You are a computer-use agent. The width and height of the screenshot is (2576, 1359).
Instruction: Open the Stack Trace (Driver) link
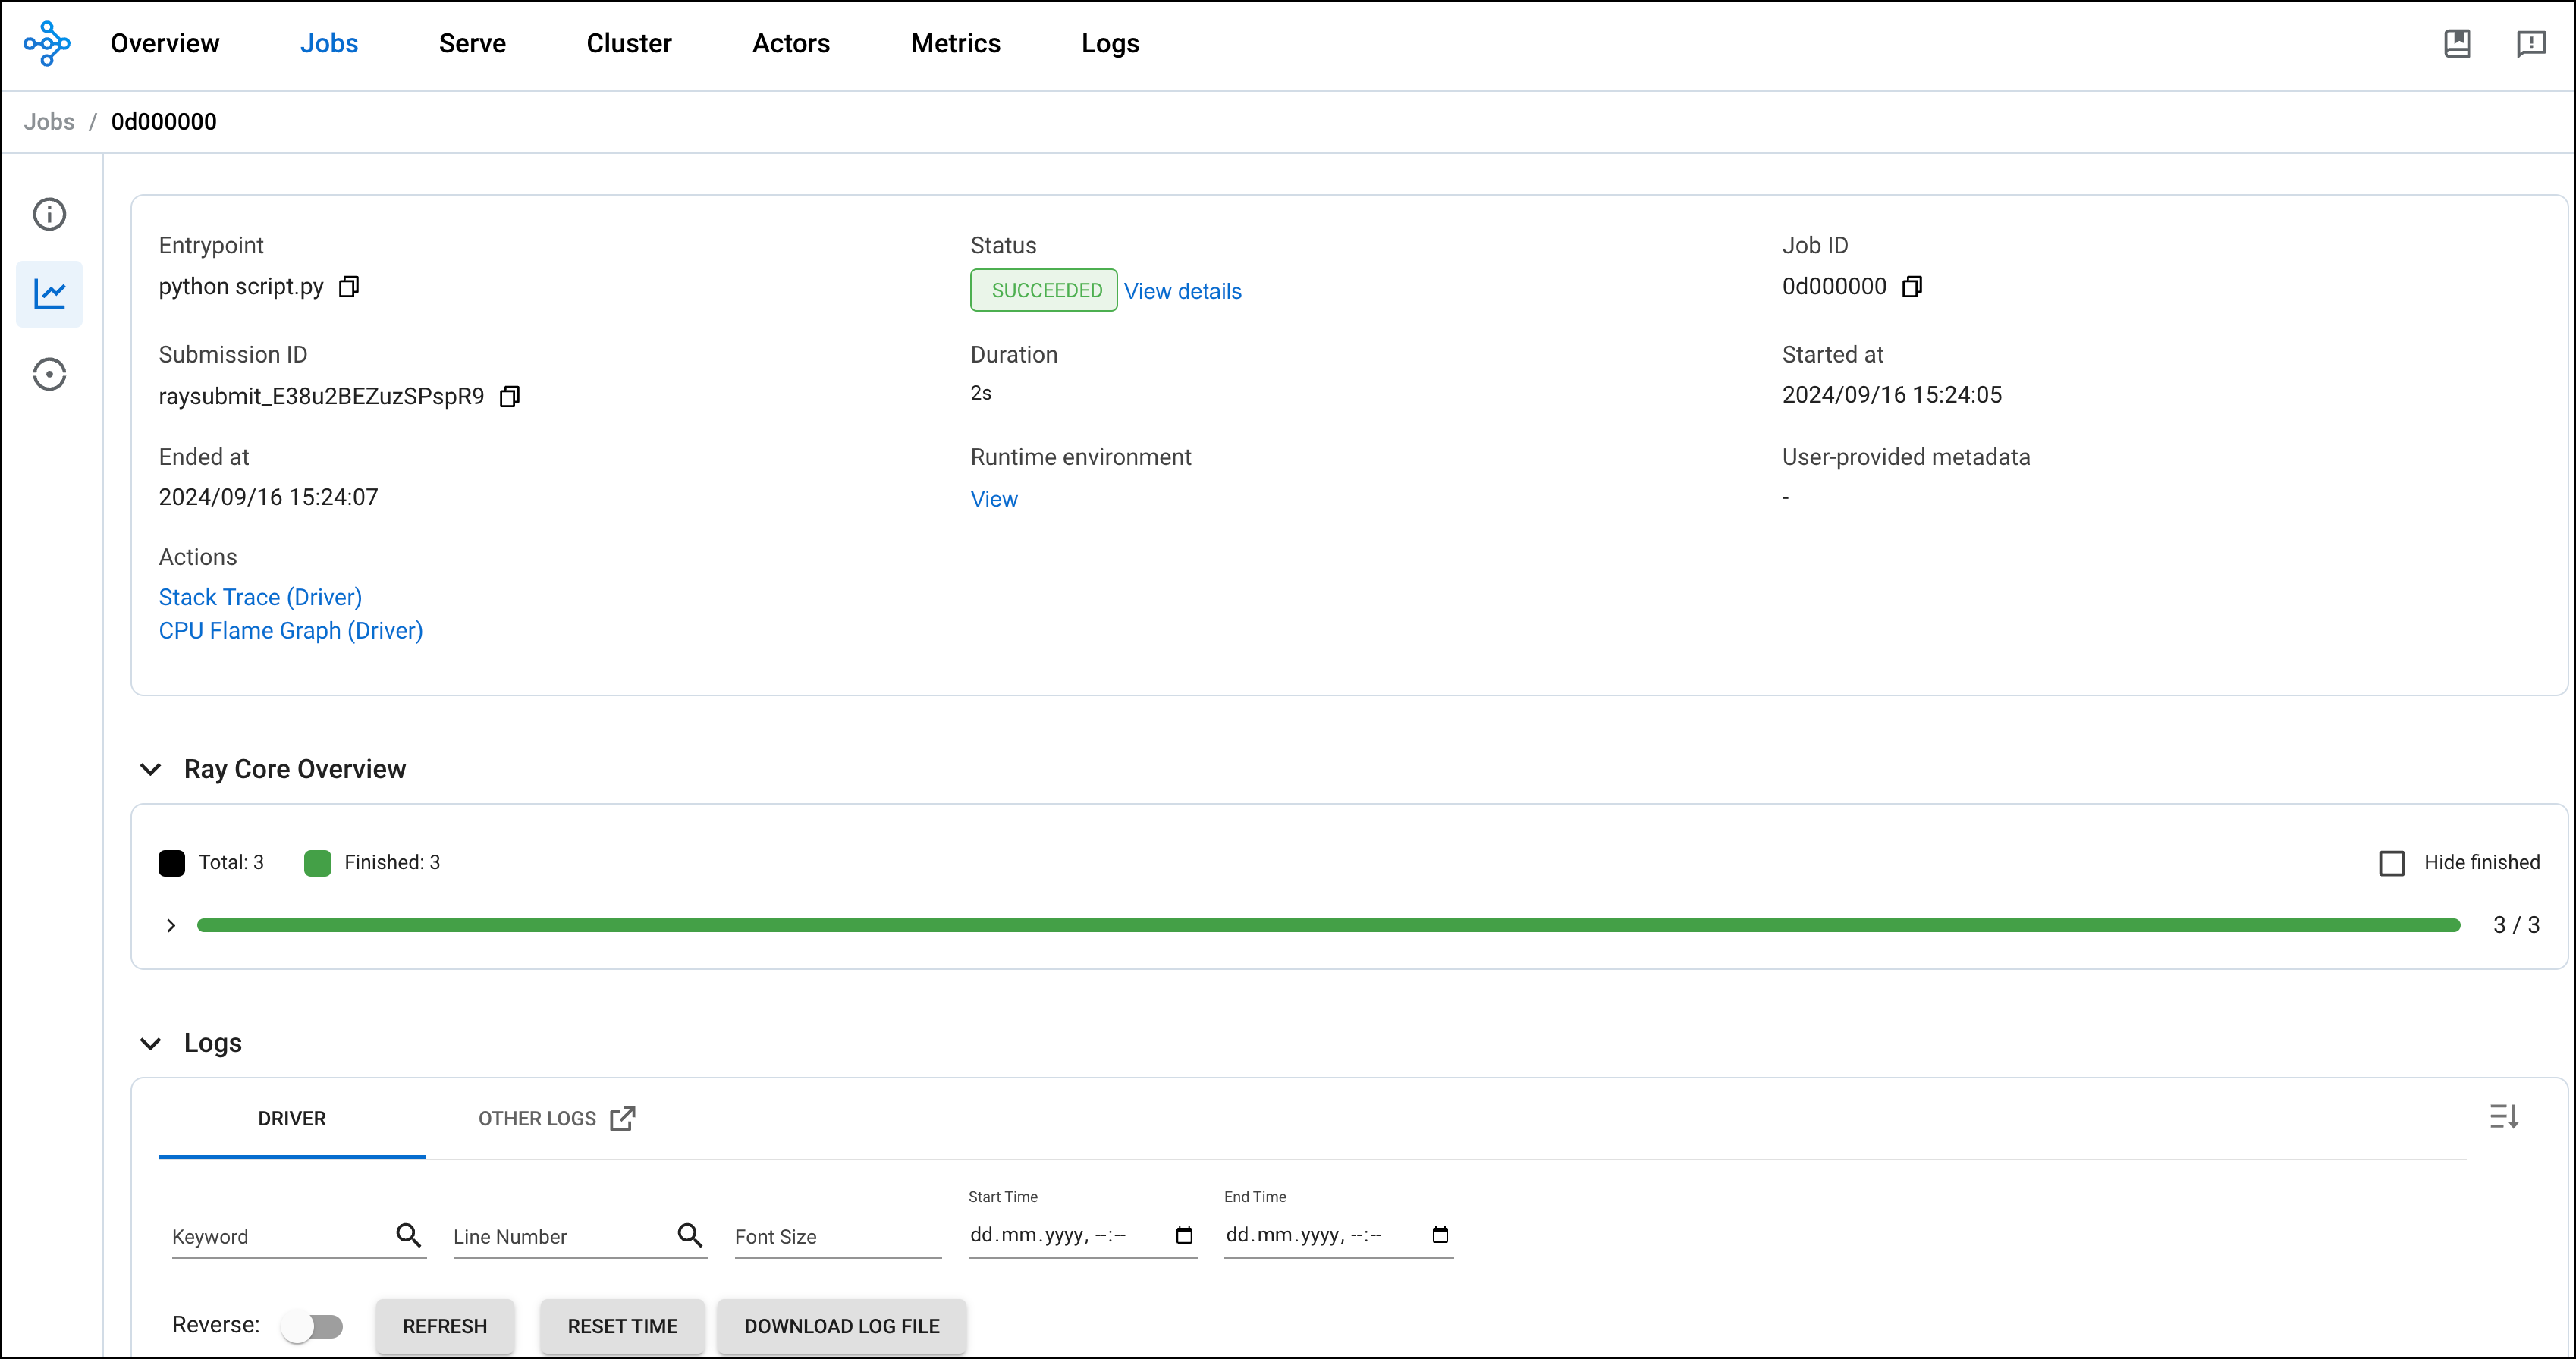tap(259, 597)
